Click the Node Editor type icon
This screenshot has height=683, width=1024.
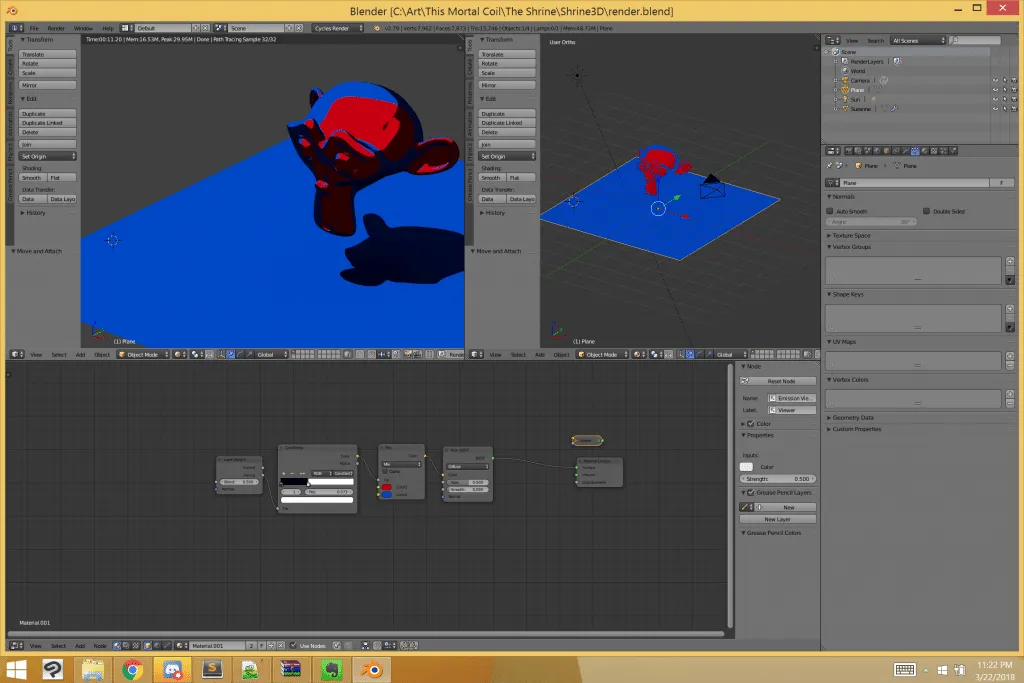pyautogui.click(x=14, y=645)
